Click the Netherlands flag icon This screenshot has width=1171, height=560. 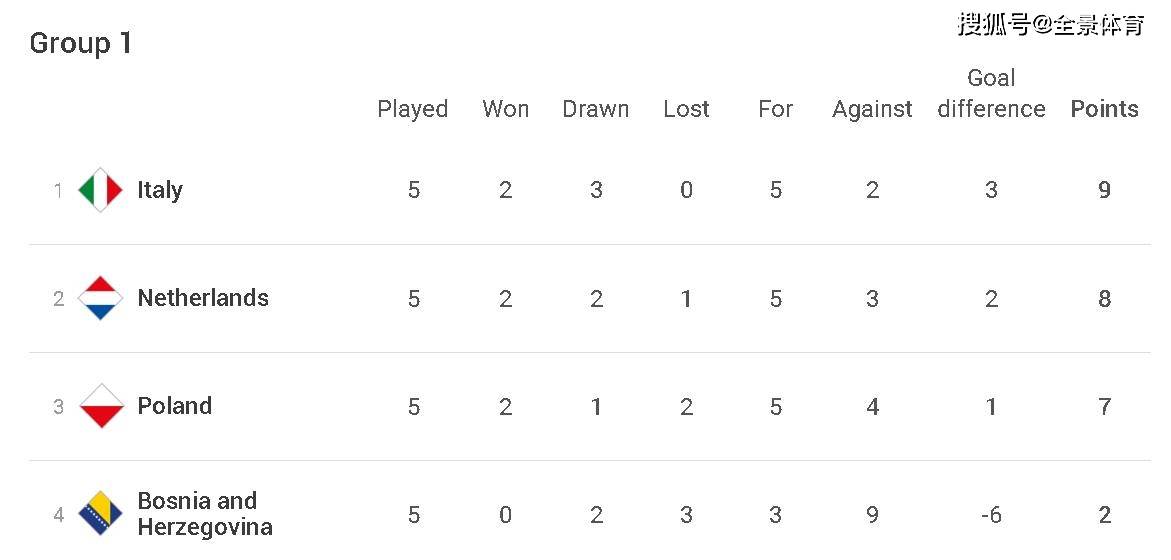(x=100, y=298)
